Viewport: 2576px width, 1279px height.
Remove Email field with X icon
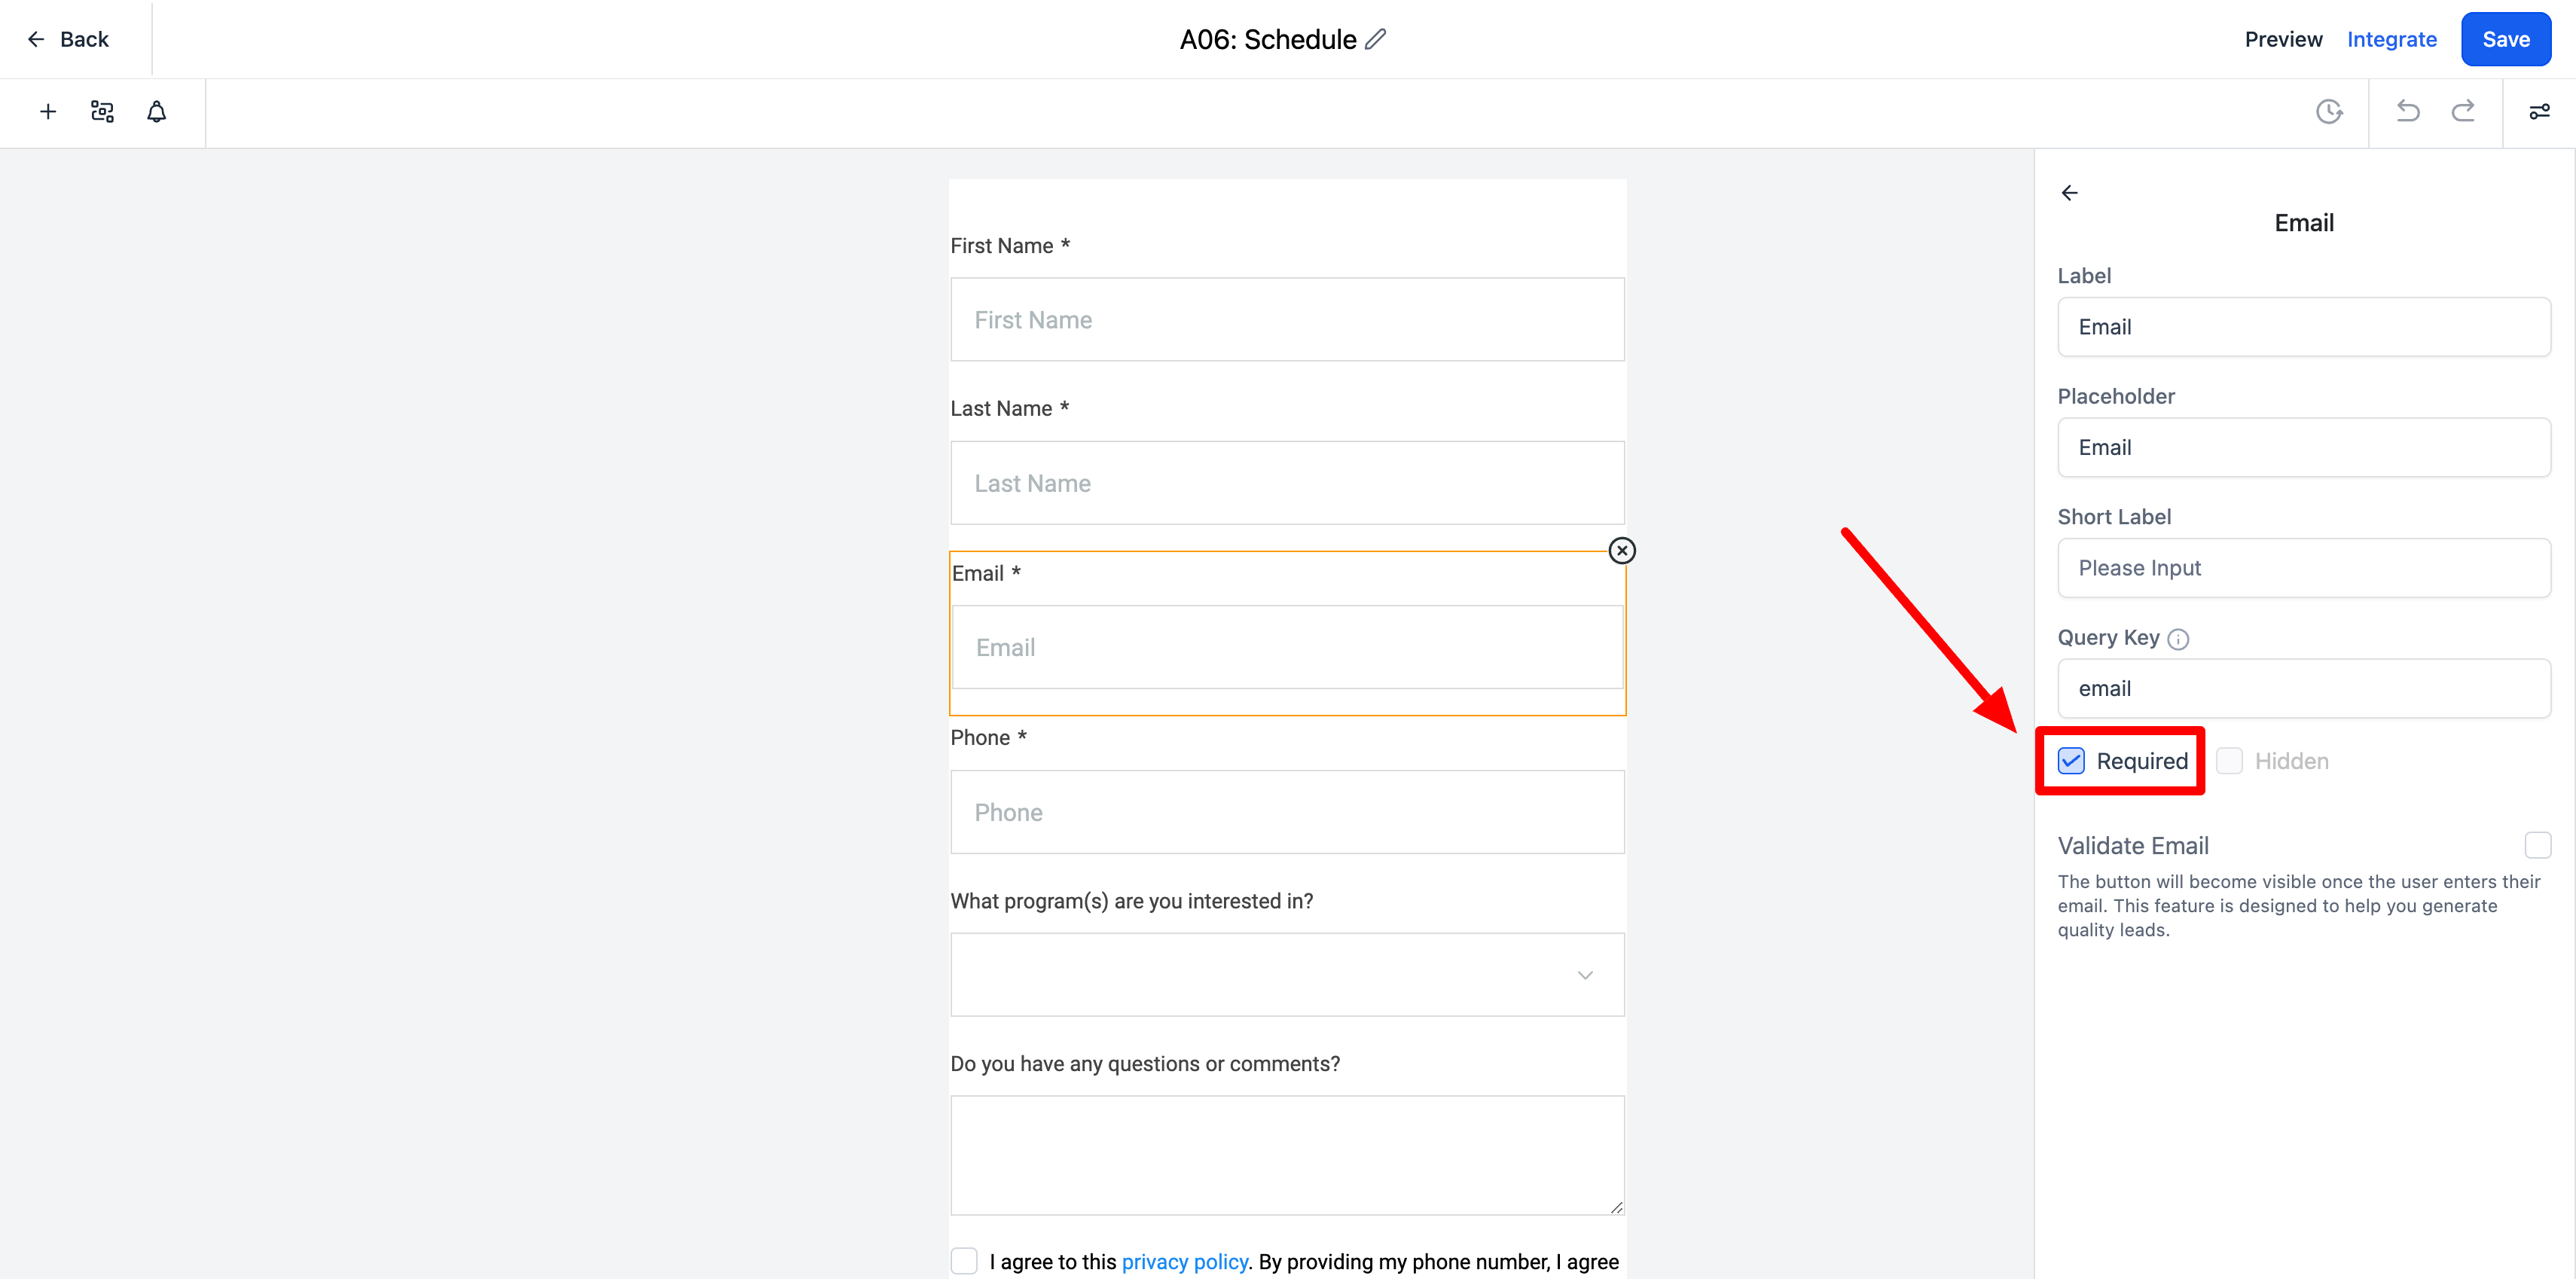point(1622,551)
